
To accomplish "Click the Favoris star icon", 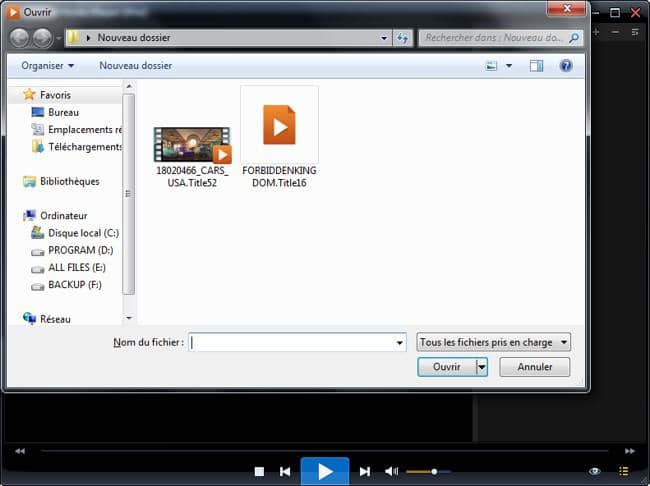I will point(29,95).
